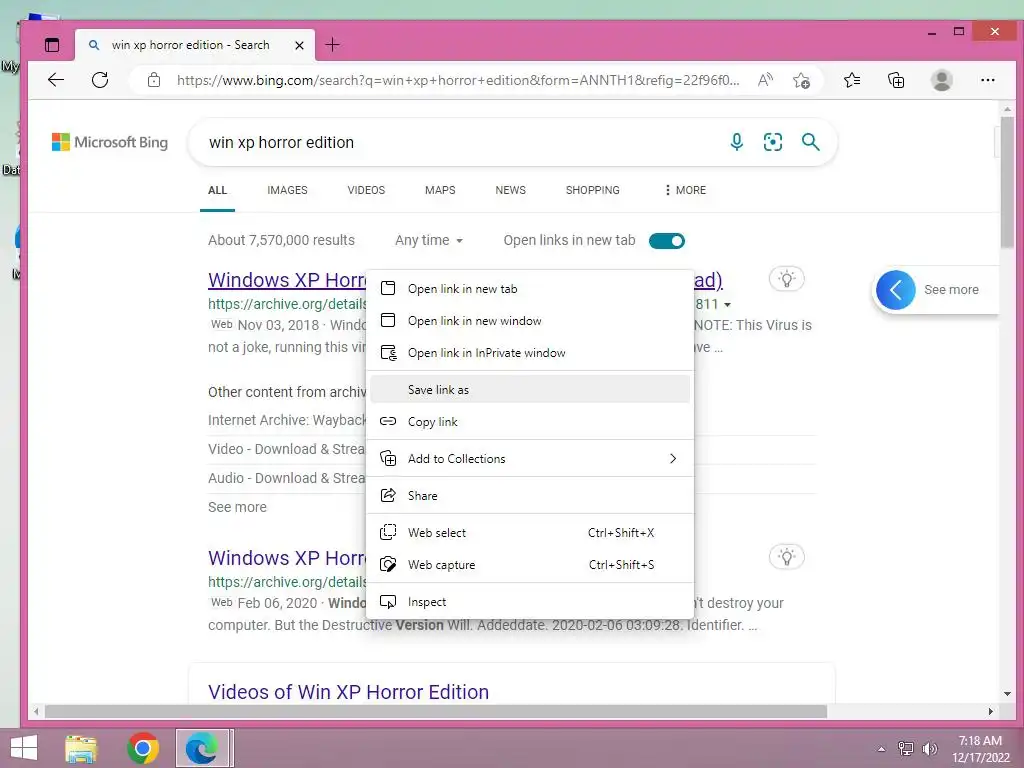Screen dimensions: 1024x768
Task: Choose Web select option
Action: pyautogui.click(x=530, y=533)
